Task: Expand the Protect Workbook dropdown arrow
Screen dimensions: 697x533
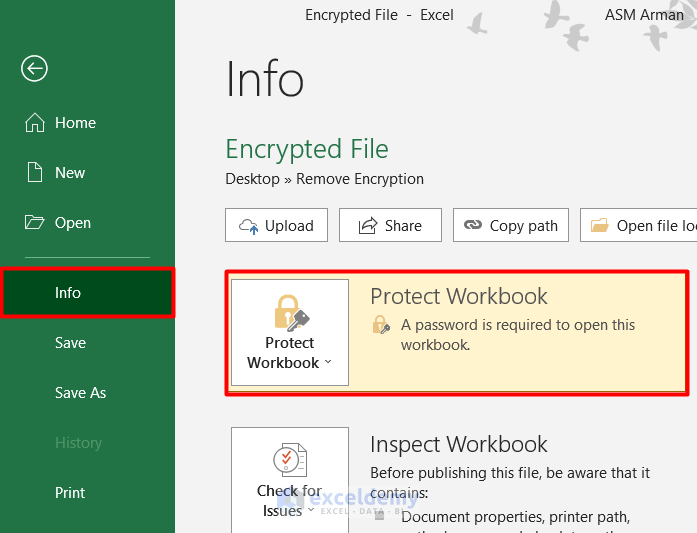Action: pyautogui.click(x=329, y=363)
